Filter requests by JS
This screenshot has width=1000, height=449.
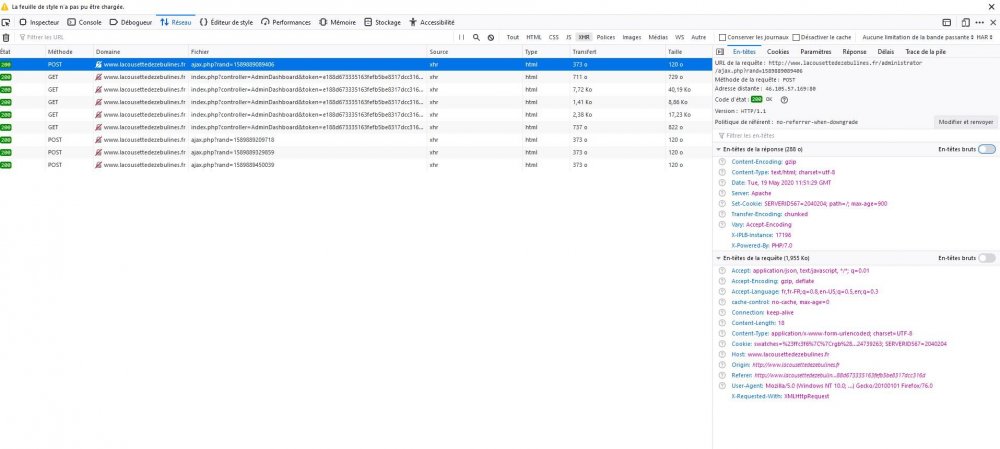pos(568,38)
